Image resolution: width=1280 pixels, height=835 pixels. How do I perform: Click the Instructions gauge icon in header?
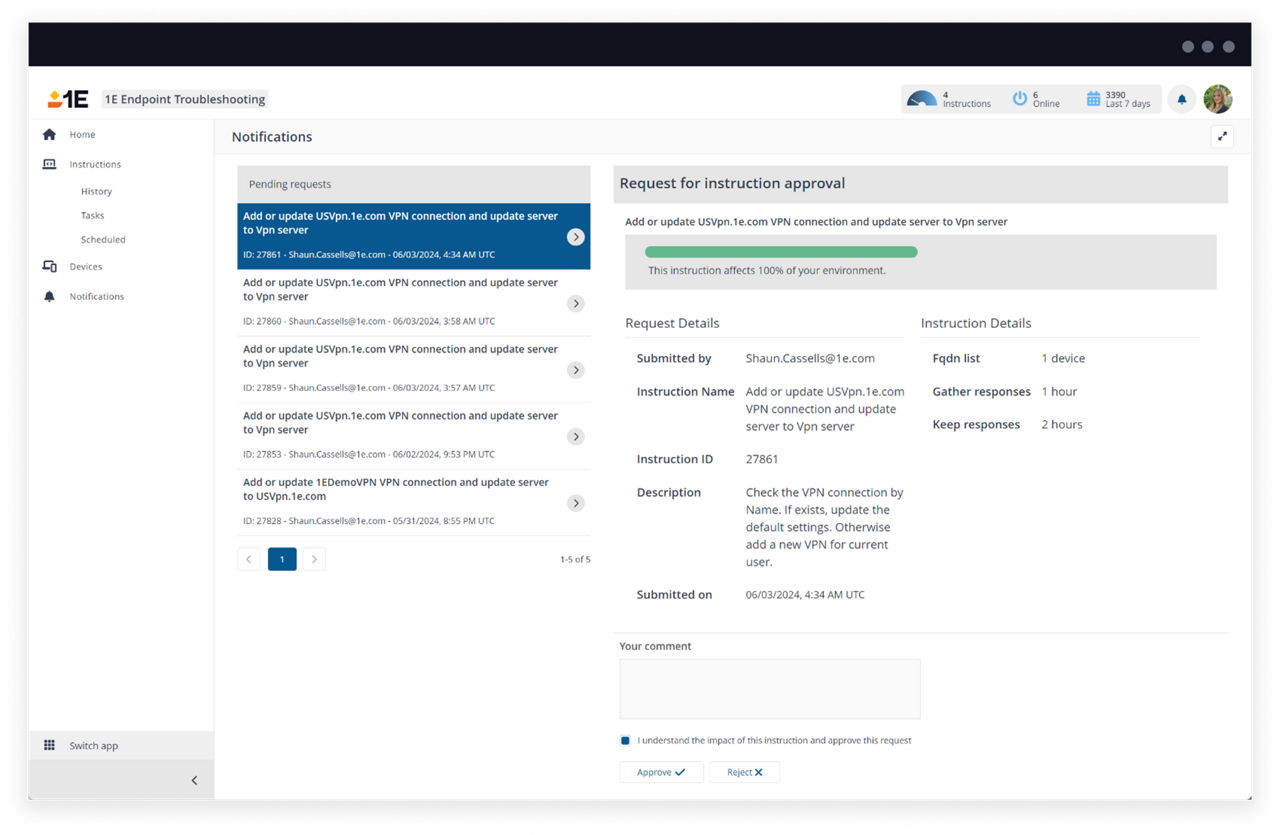(x=921, y=99)
